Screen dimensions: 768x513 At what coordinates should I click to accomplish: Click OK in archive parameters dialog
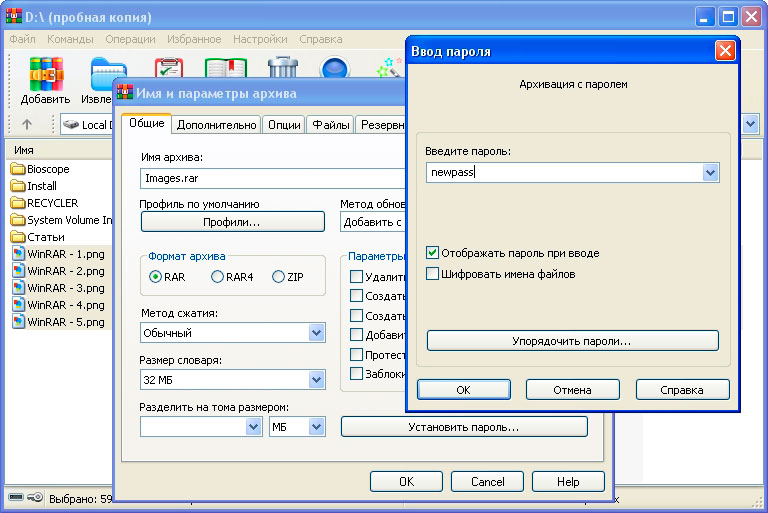[407, 482]
